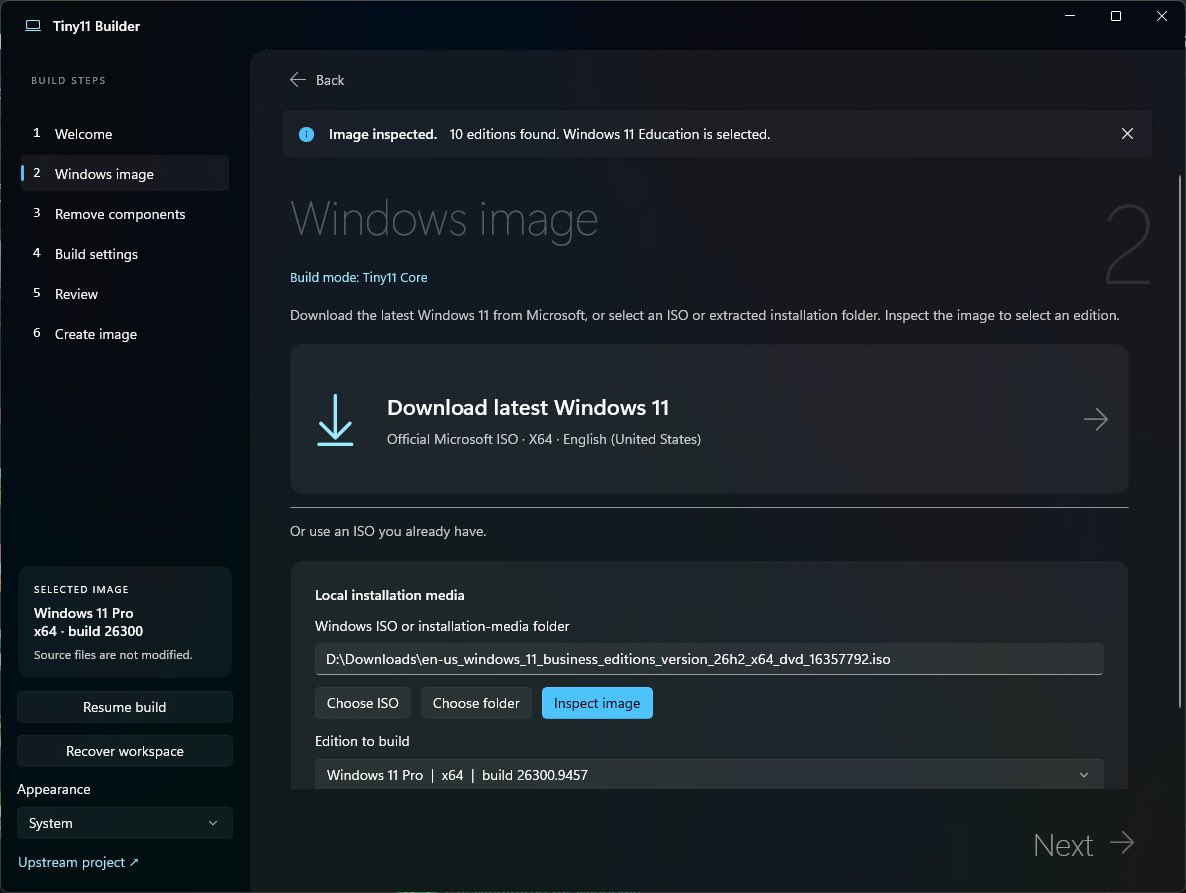Select the Windows image step
This screenshot has width=1186, height=893.
pyautogui.click(x=125, y=174)
